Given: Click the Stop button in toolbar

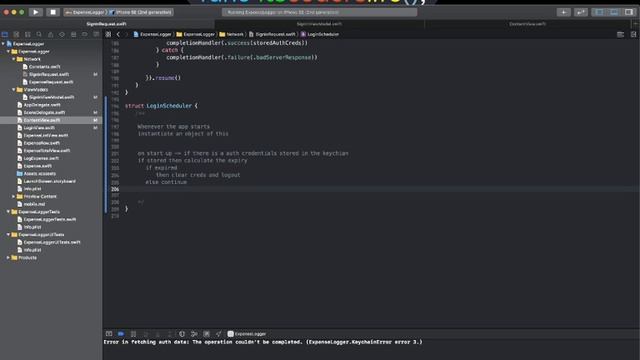Looking at the screenshot, I should 53,12.
